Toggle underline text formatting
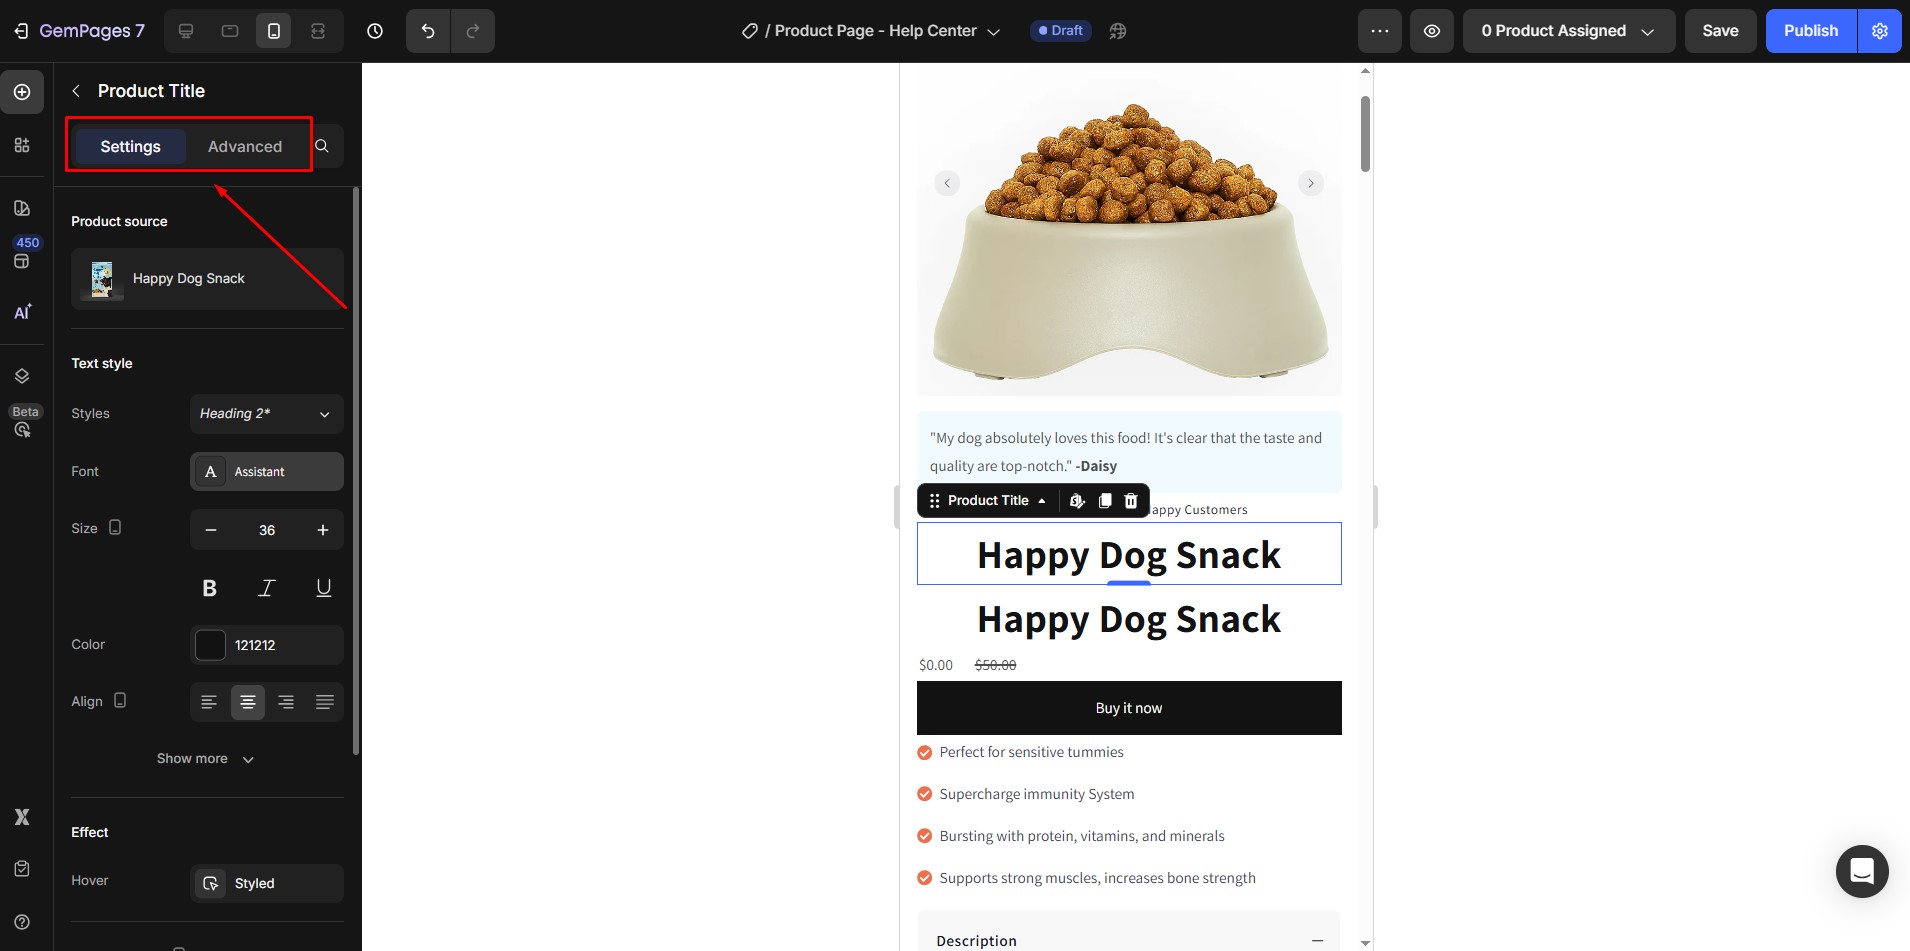The width and height of the screenshot is (1910, 951). coord(324,588)
